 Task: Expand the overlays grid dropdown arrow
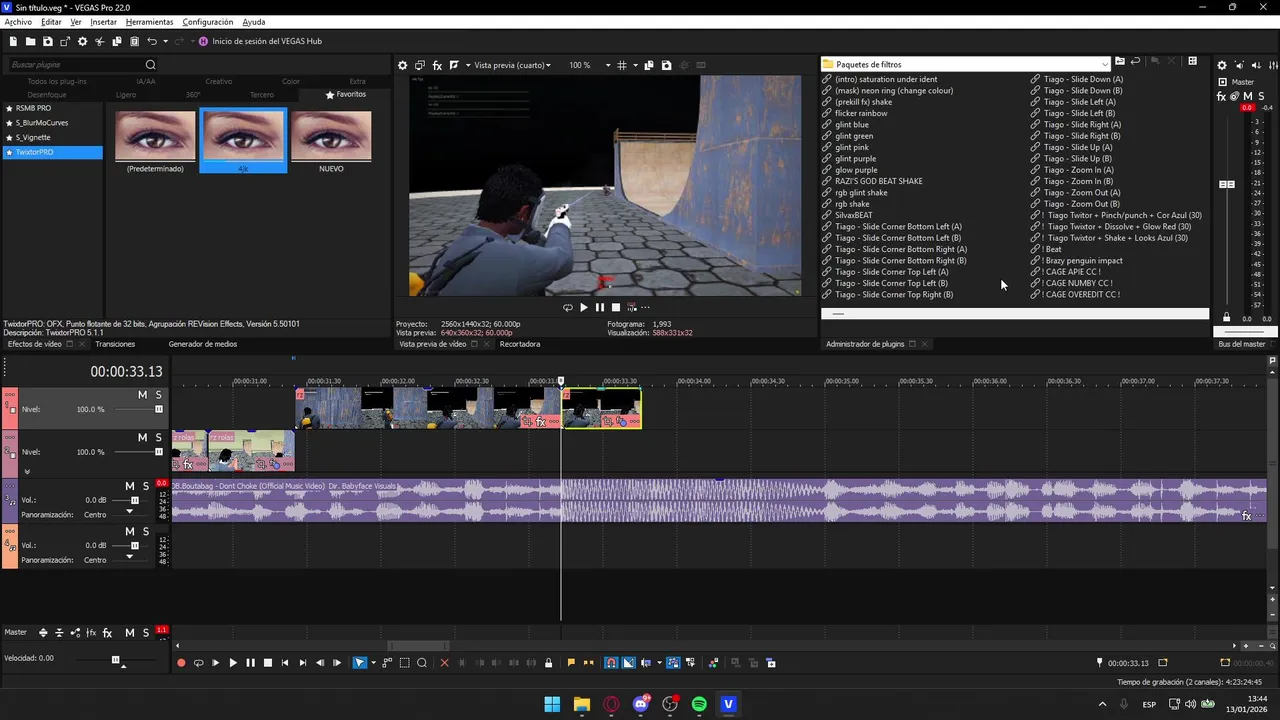tap(635, 65)
